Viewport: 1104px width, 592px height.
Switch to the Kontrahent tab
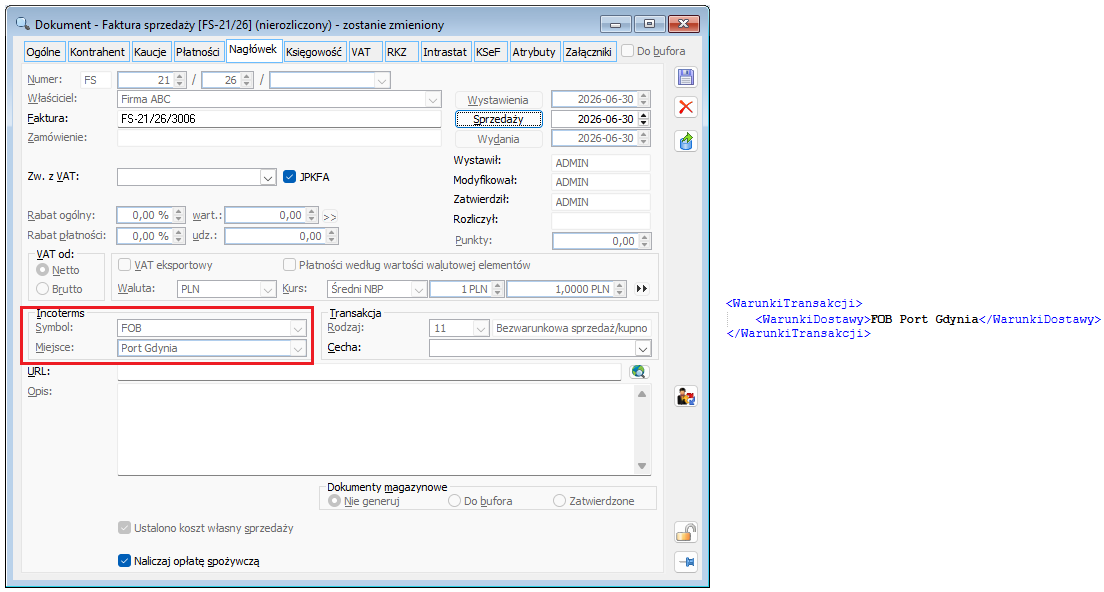97,51
